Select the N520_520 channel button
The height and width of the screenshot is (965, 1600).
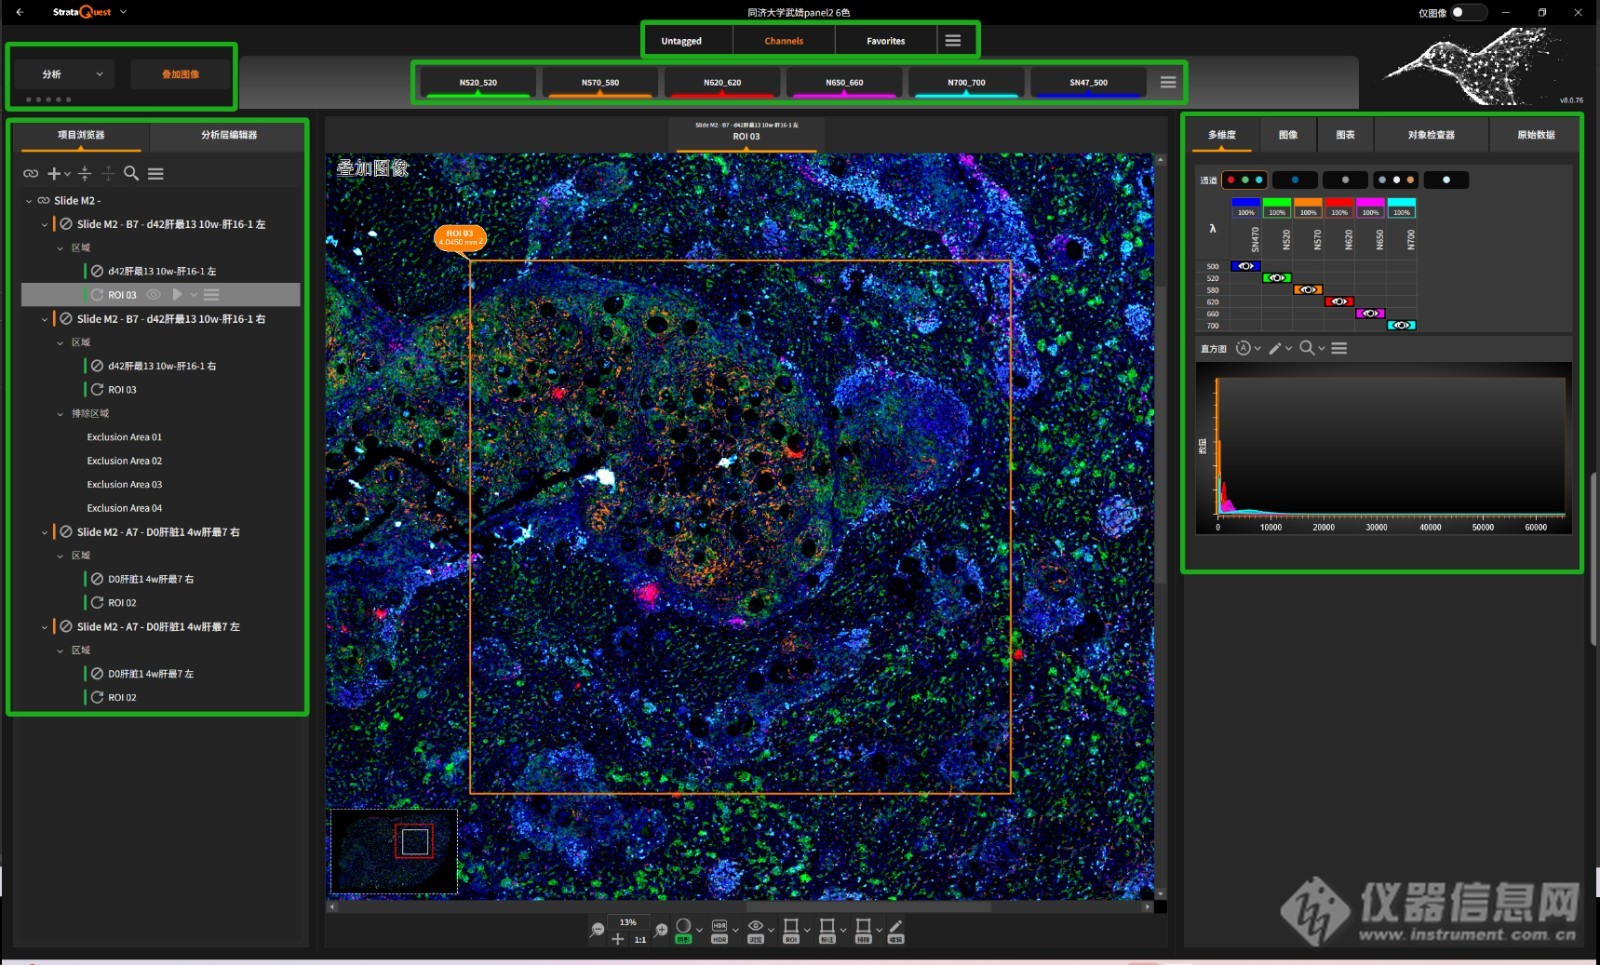pyautogui.click(x=478, y=82)
